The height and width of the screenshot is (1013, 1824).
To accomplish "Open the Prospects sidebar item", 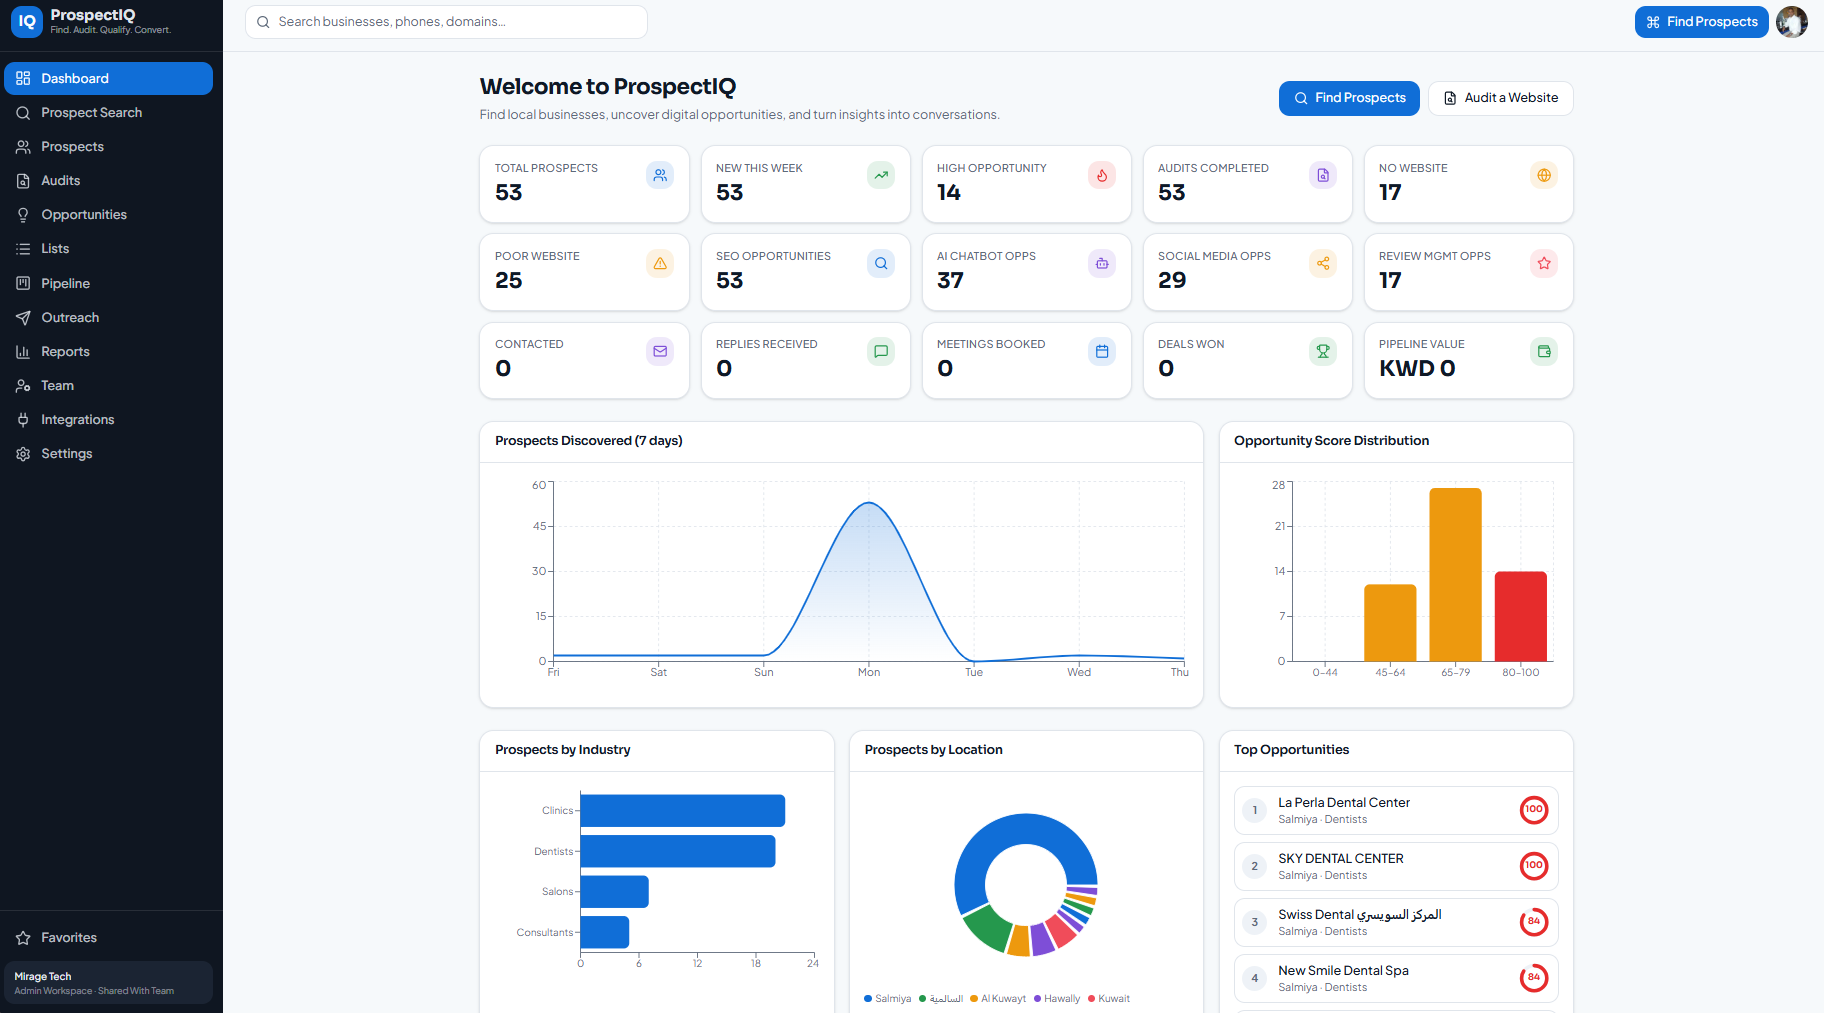I will [x=108, y=146].
